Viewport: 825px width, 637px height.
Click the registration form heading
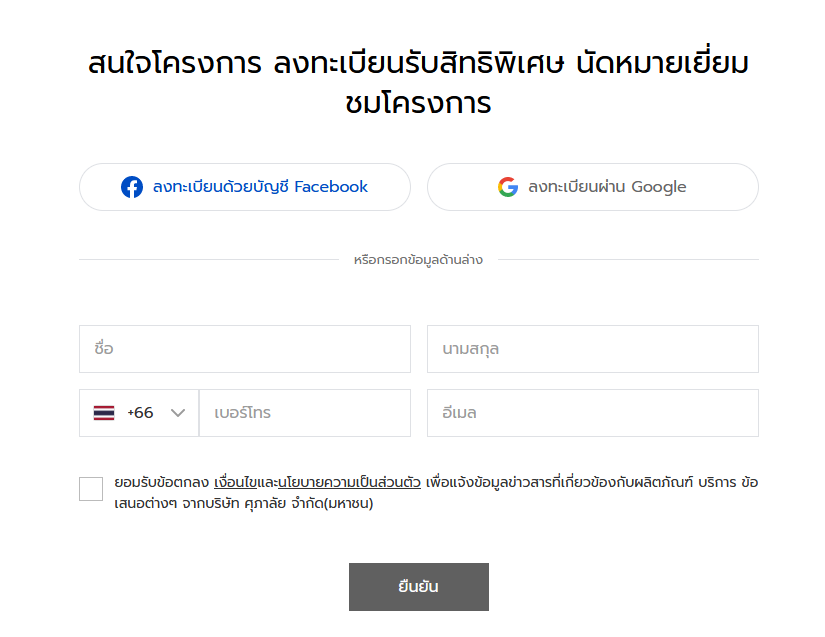coord(418,83)
